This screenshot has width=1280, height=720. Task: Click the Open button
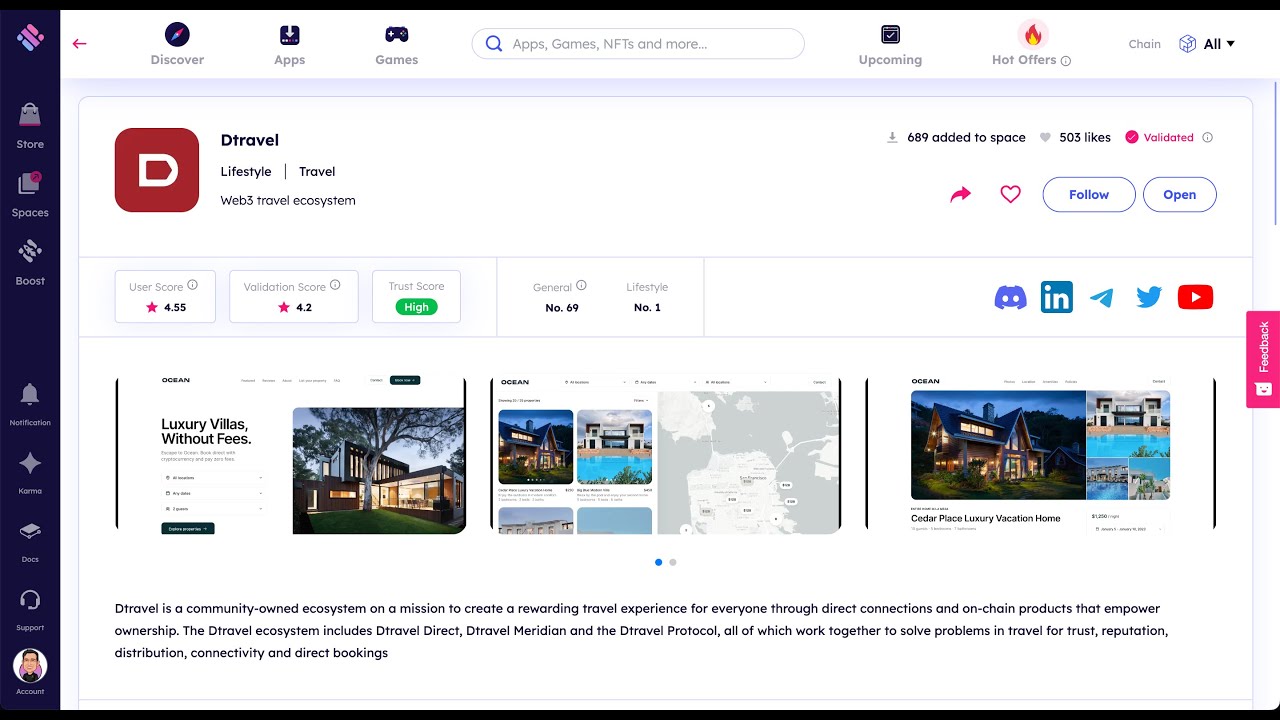click(1180, 195)
